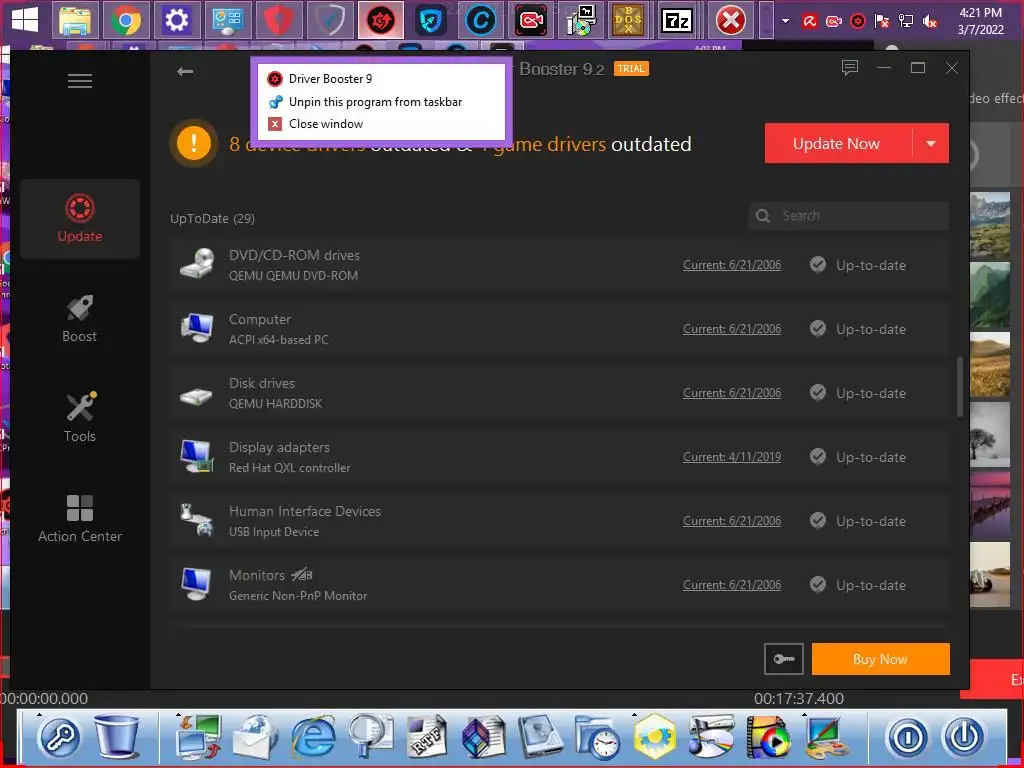Screen dimensions: 1024x768
Task: Click the power shutdown icon in dock
Action: coord(964,737)
